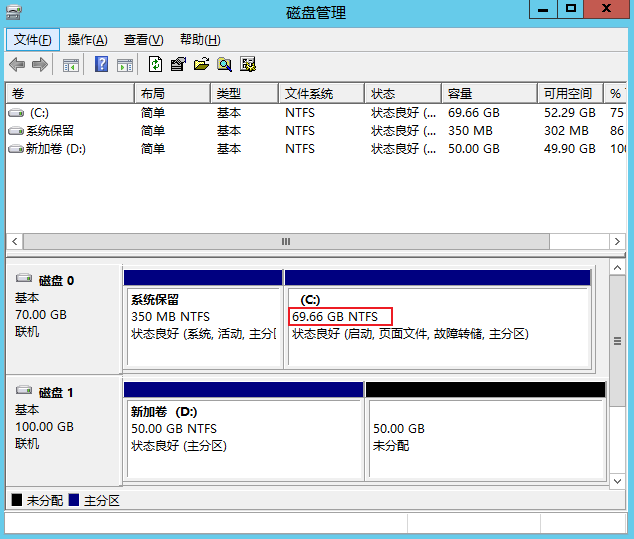Open Help via blue question mark icon

click(x=101, y=65)
